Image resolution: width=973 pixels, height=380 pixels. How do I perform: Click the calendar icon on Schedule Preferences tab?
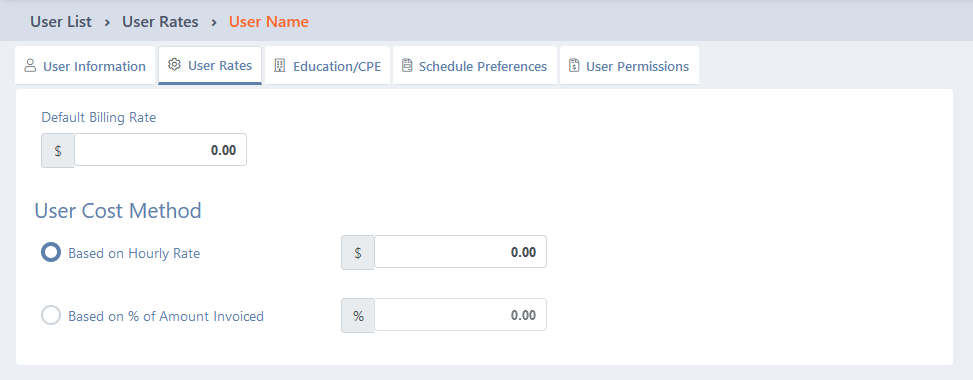point(407,66)
